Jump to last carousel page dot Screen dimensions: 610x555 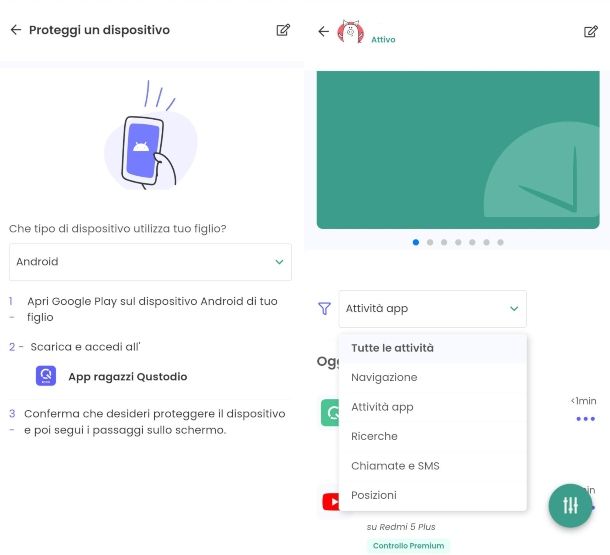click(x=500, y=242)
